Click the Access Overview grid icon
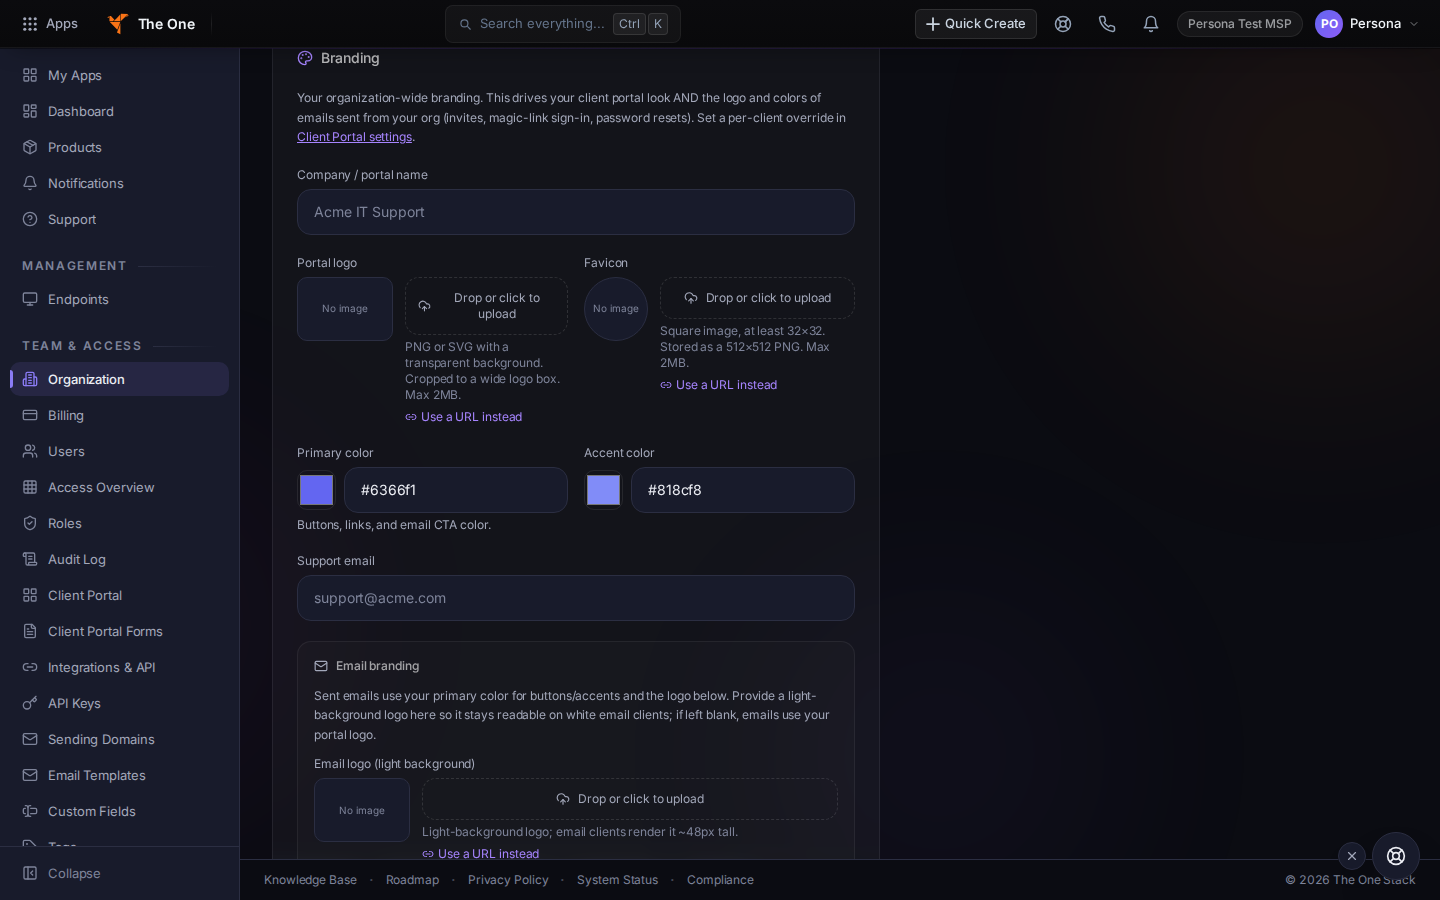The width and height of the screenshot is (1440, 900). coord(30,487)
